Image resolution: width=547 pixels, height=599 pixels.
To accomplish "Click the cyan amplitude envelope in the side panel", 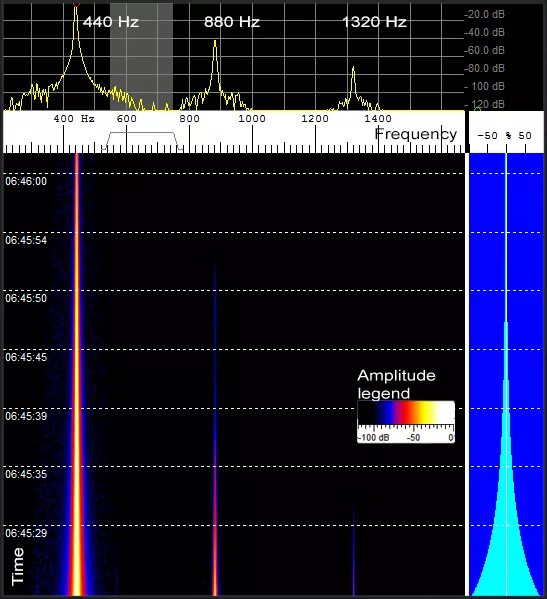I will (506, 535).
